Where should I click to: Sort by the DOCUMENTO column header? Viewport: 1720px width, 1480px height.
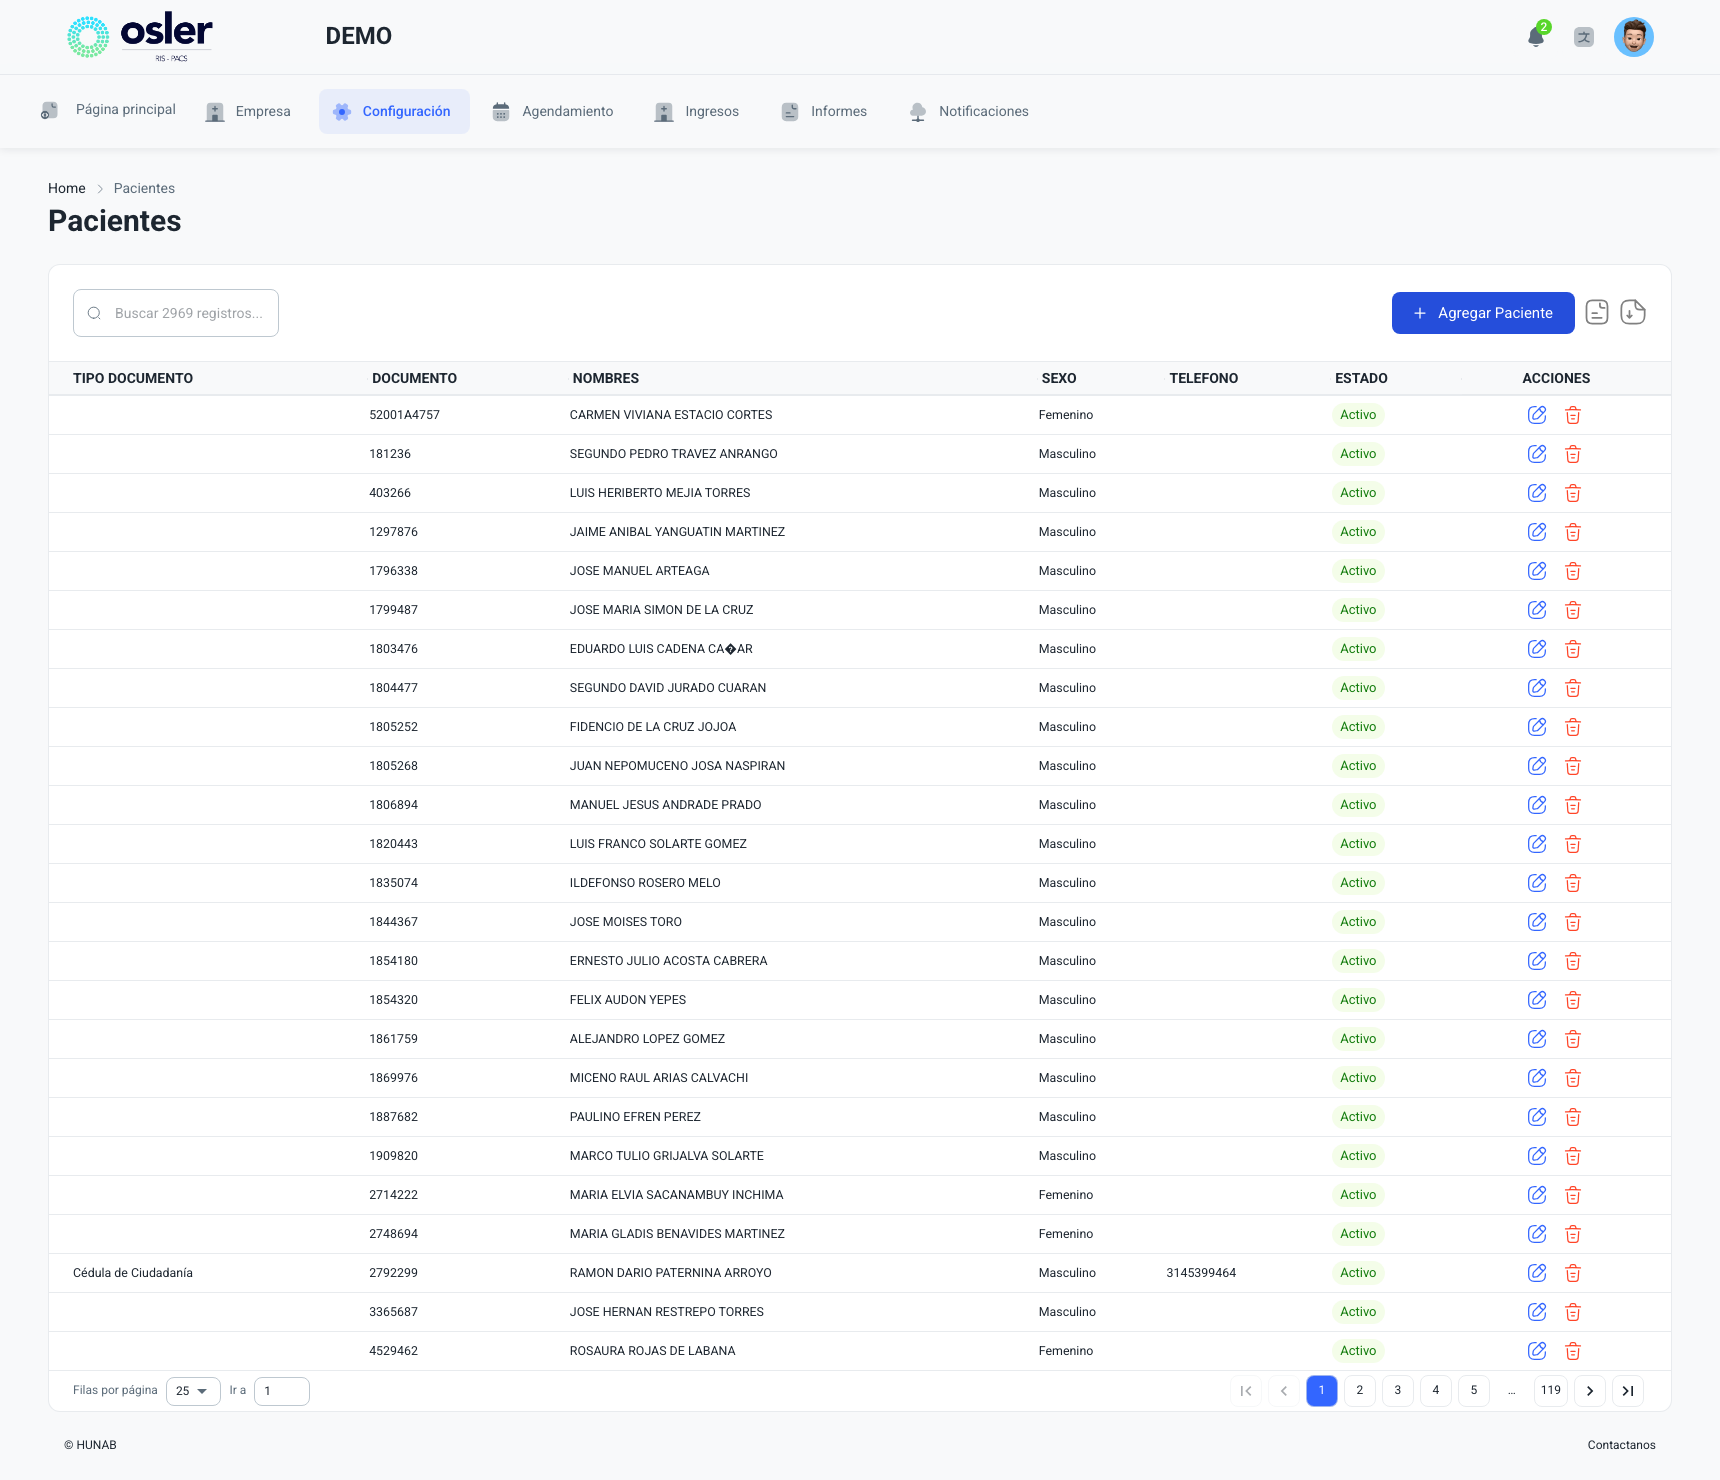tap(414, 378)
